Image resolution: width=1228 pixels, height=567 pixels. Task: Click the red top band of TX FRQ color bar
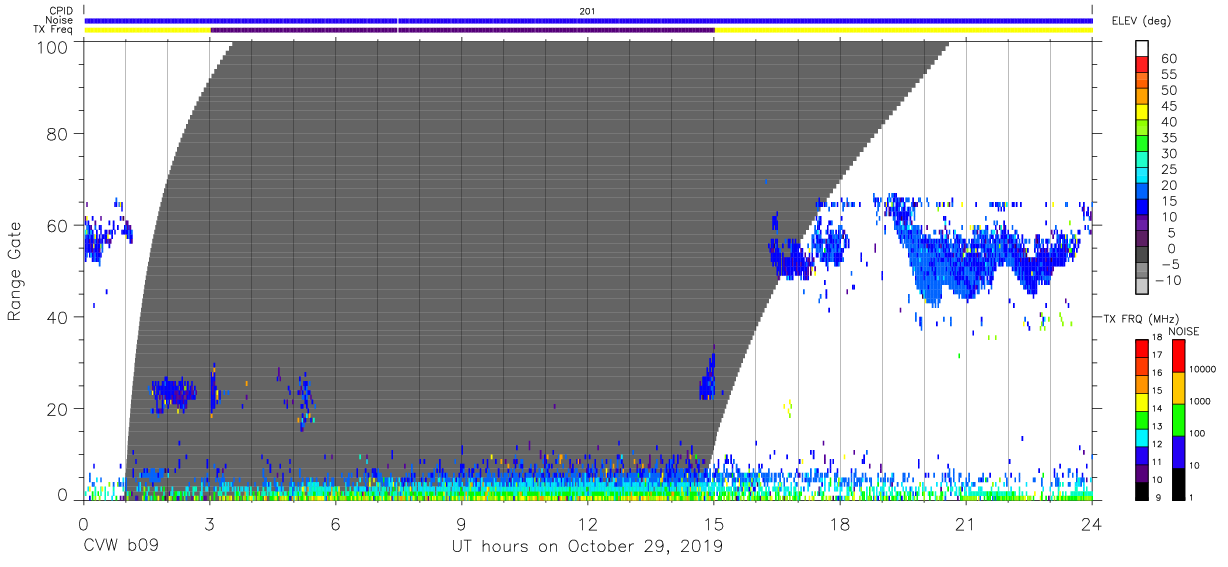coord(1142,348)
